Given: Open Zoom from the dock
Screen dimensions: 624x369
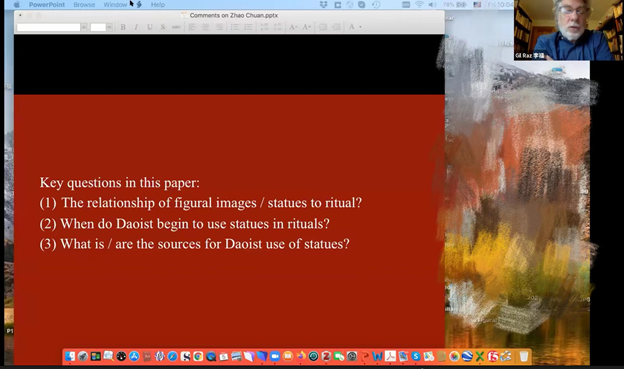Looking at the screenshot, I should (x=275, y=356).
